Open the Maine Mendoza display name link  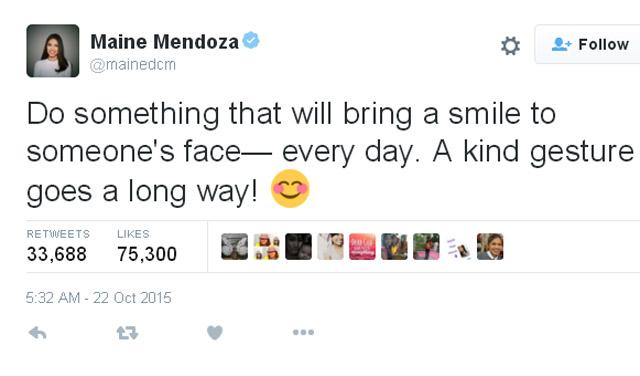tap(164, 42)
